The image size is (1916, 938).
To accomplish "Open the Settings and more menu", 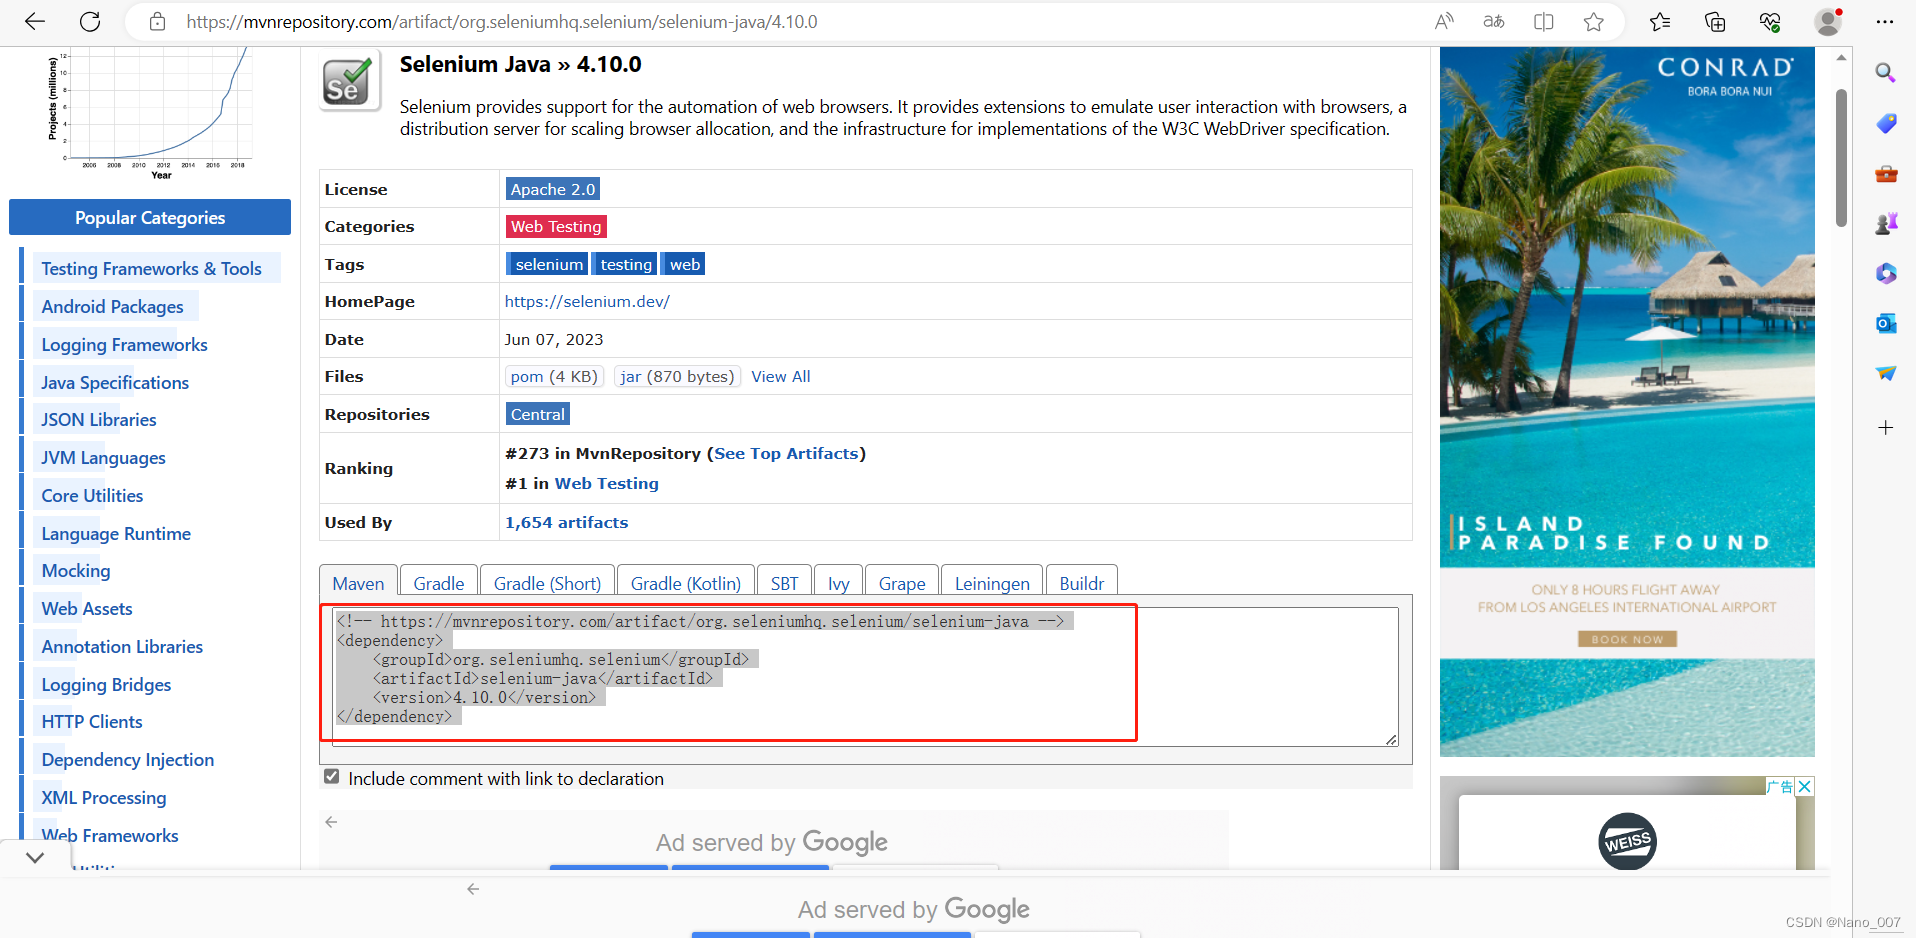I will tap(1886, 21).
